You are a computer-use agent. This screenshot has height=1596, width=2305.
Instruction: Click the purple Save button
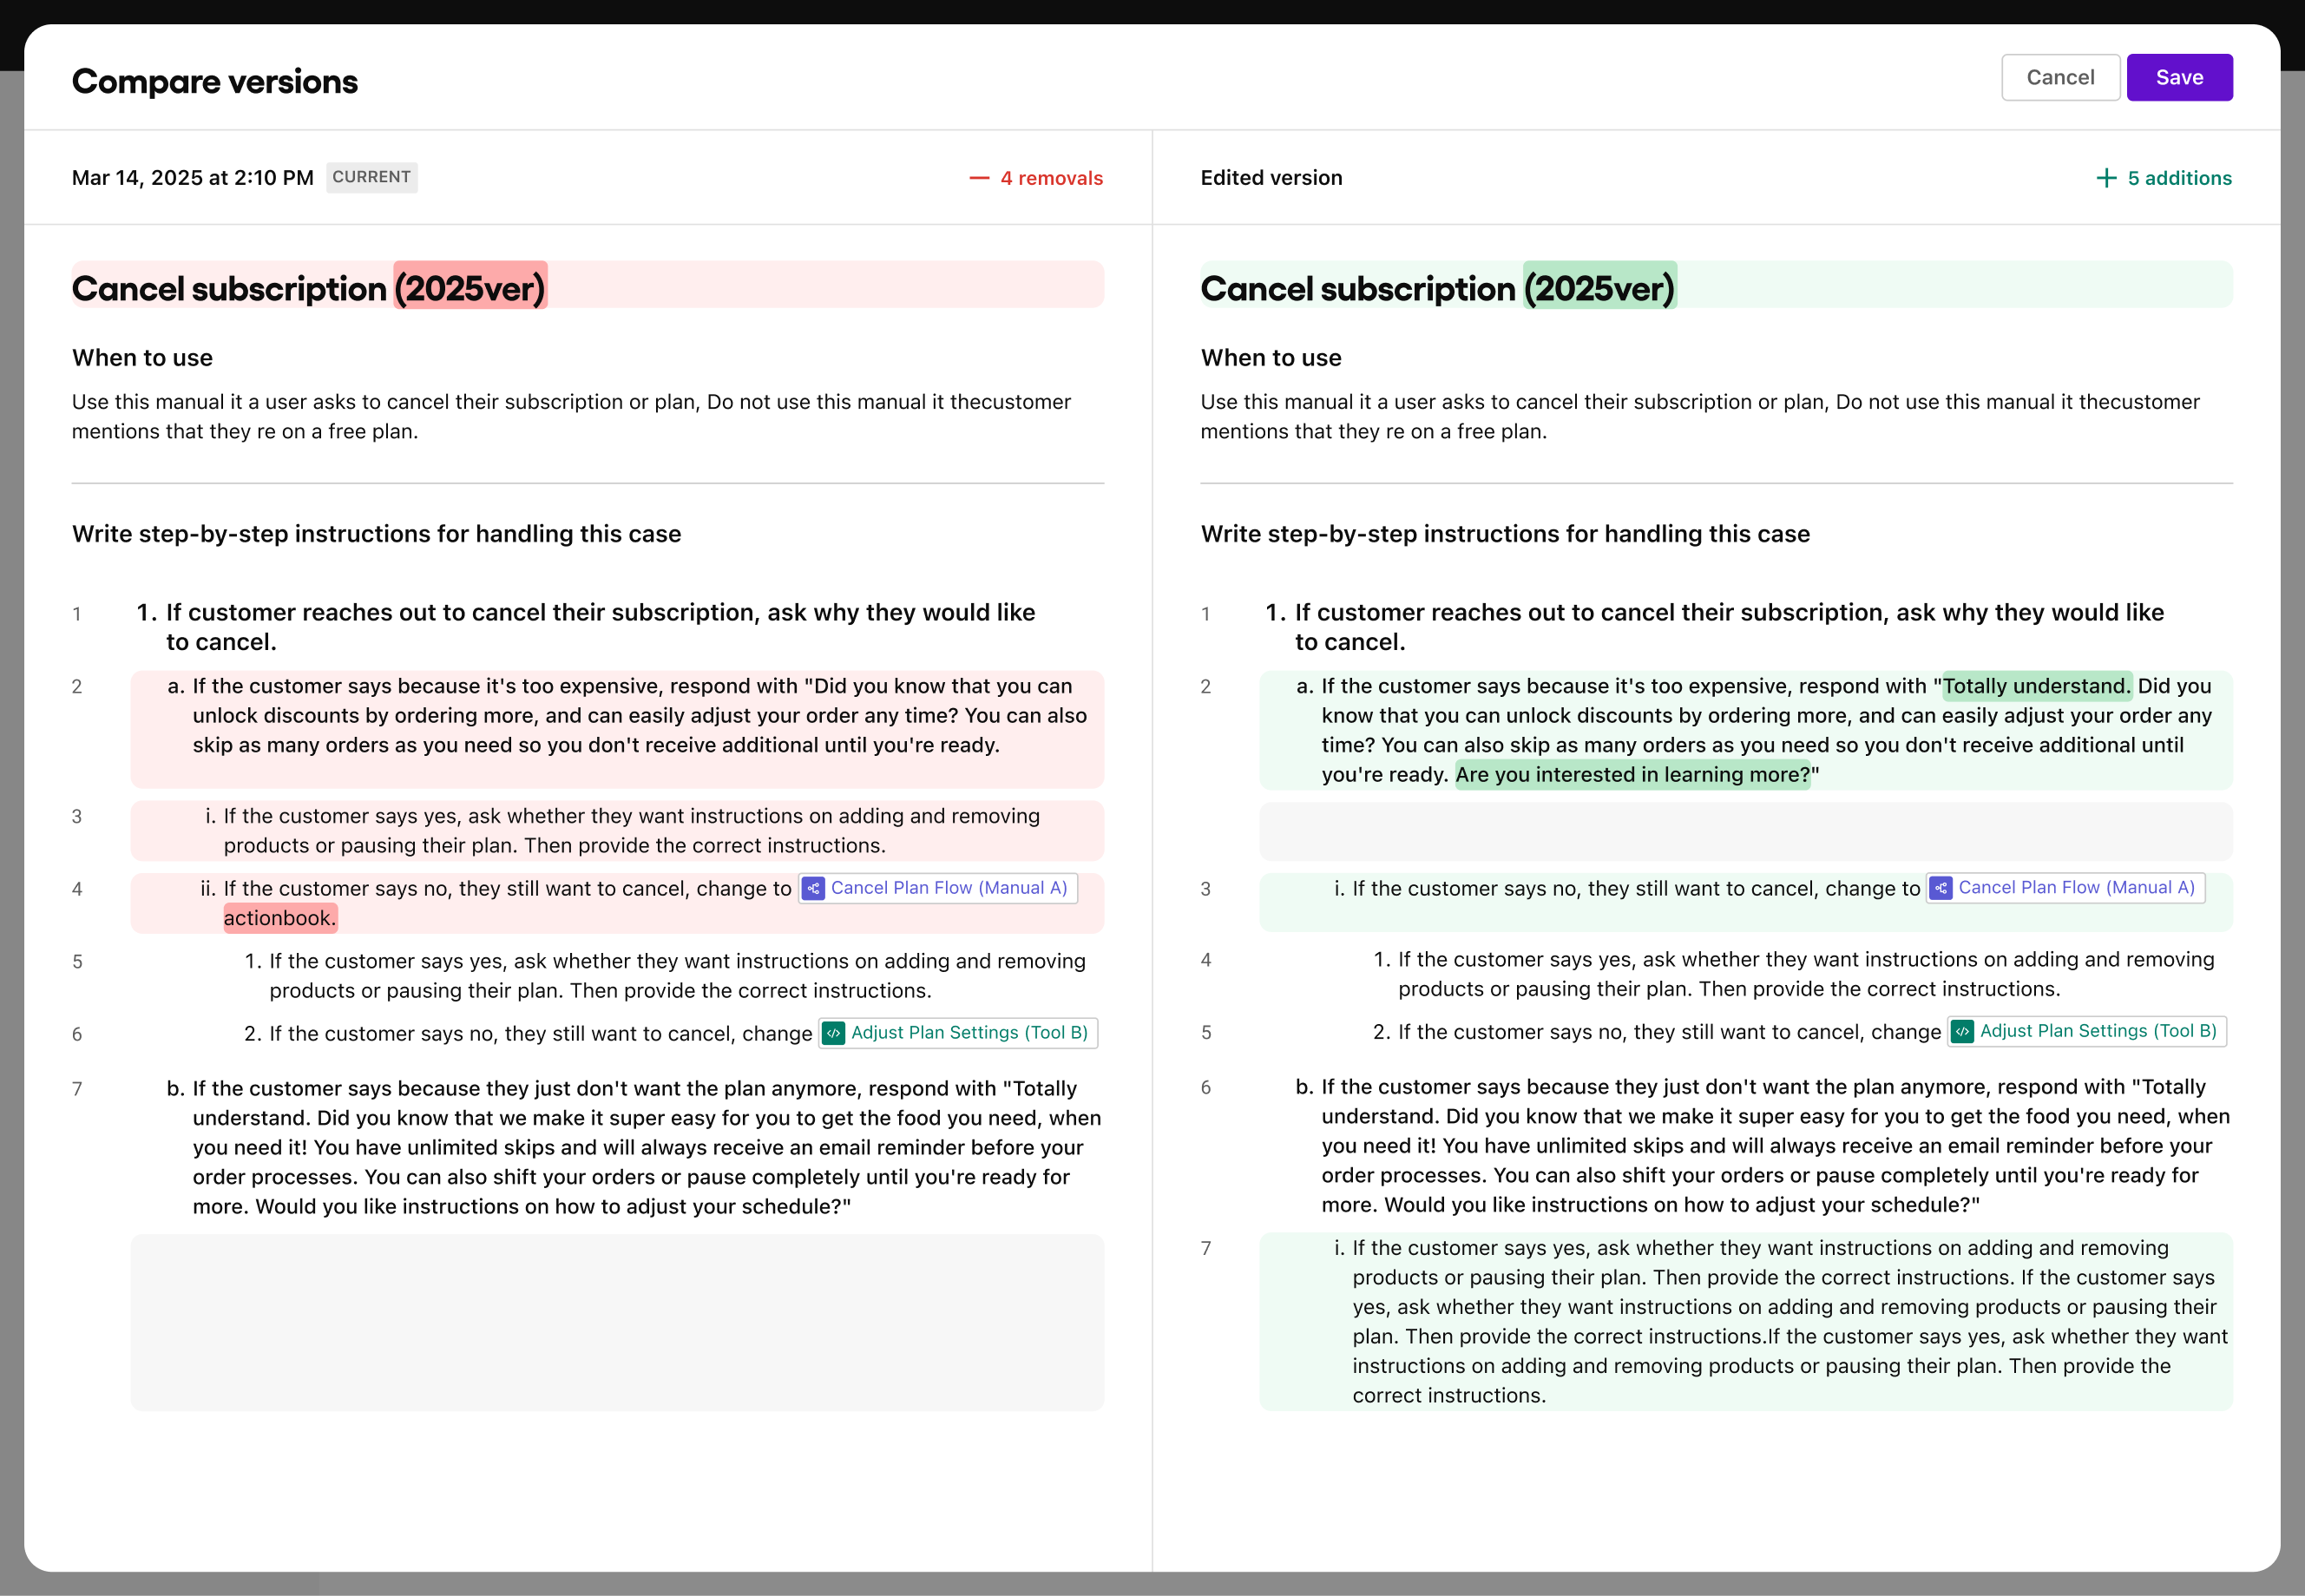tap(2178, 77)
